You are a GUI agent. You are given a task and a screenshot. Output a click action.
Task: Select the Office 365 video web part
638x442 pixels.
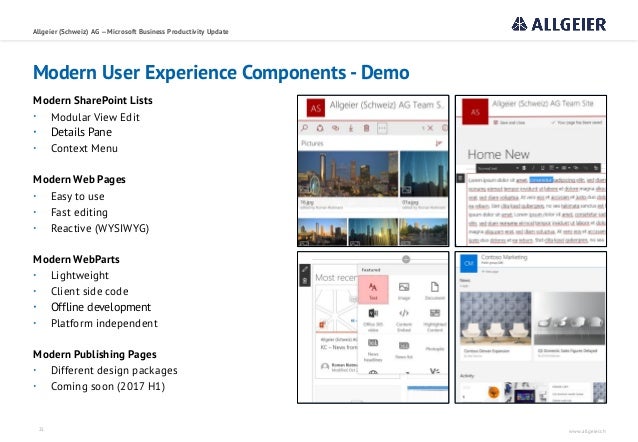coord(373,320)
